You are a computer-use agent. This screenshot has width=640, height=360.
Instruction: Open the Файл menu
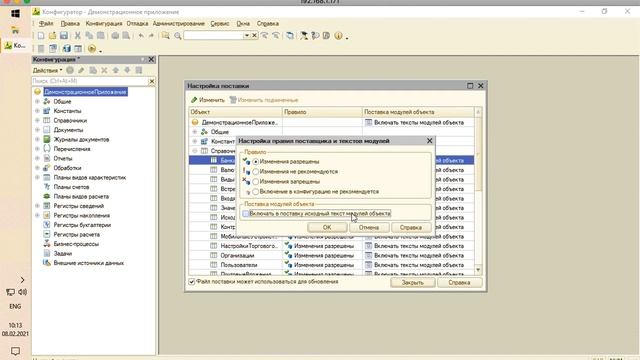[x=46, y=24]
